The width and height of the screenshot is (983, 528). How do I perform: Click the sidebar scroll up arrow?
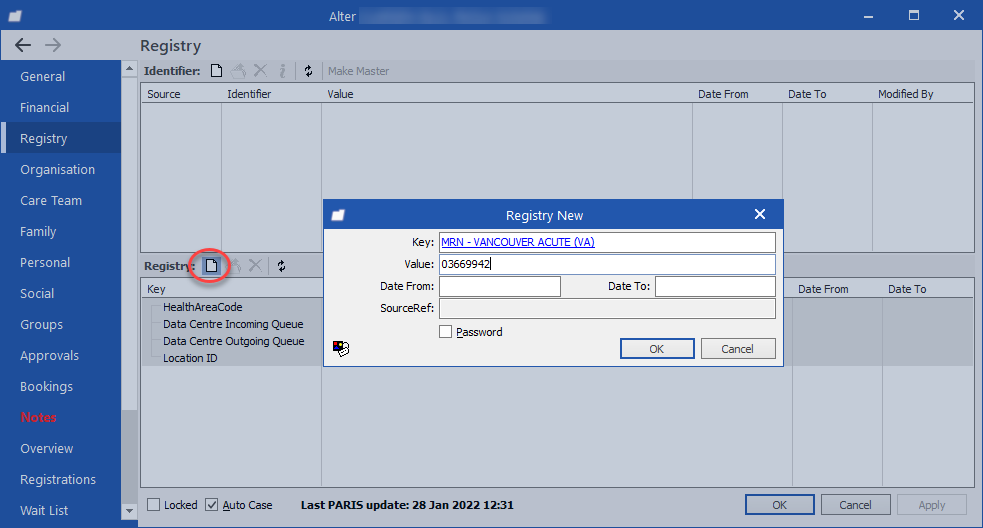pyautogui.click(x=129, y=69)
